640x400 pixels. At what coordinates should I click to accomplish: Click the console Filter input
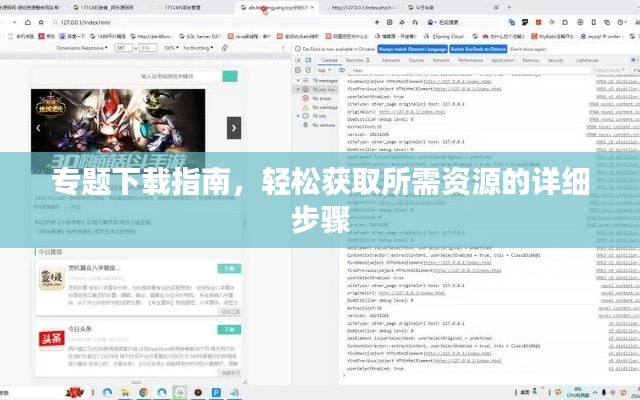tap(469, 70)
